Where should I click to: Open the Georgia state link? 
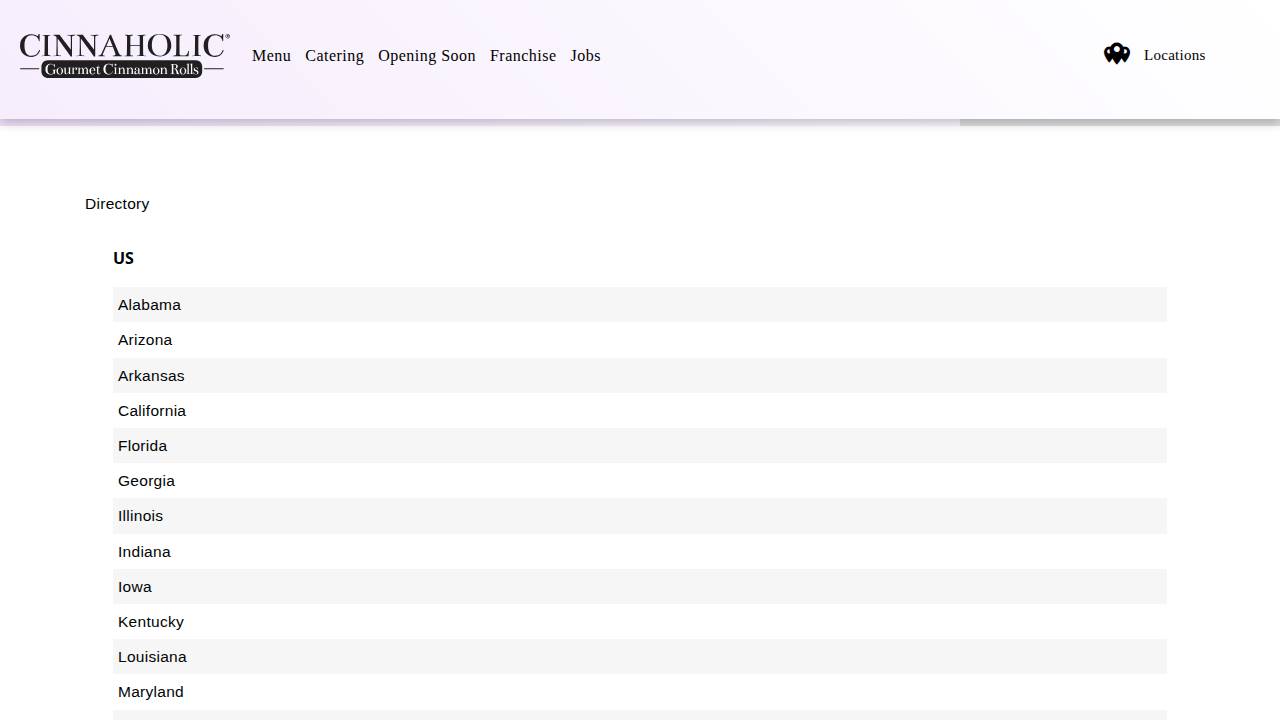[146, 481]
